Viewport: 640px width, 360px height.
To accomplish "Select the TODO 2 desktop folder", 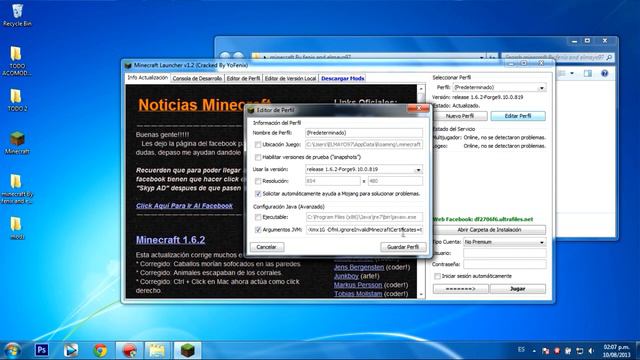I will point(17,100).
